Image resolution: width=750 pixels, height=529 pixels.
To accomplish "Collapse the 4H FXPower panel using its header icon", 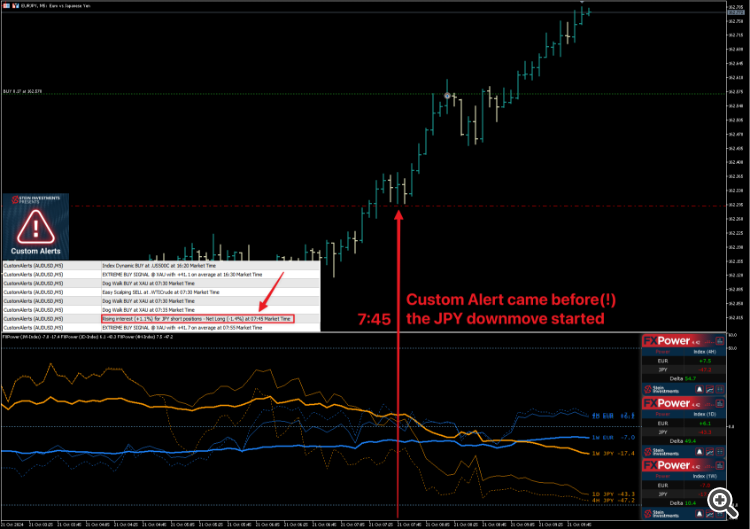I will [719, 341].
